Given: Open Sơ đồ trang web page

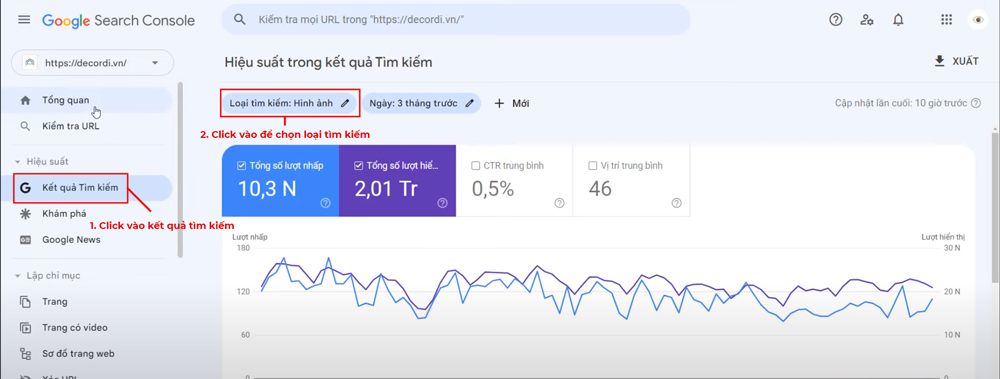Looking at the screenshot, I should point(86,353).
